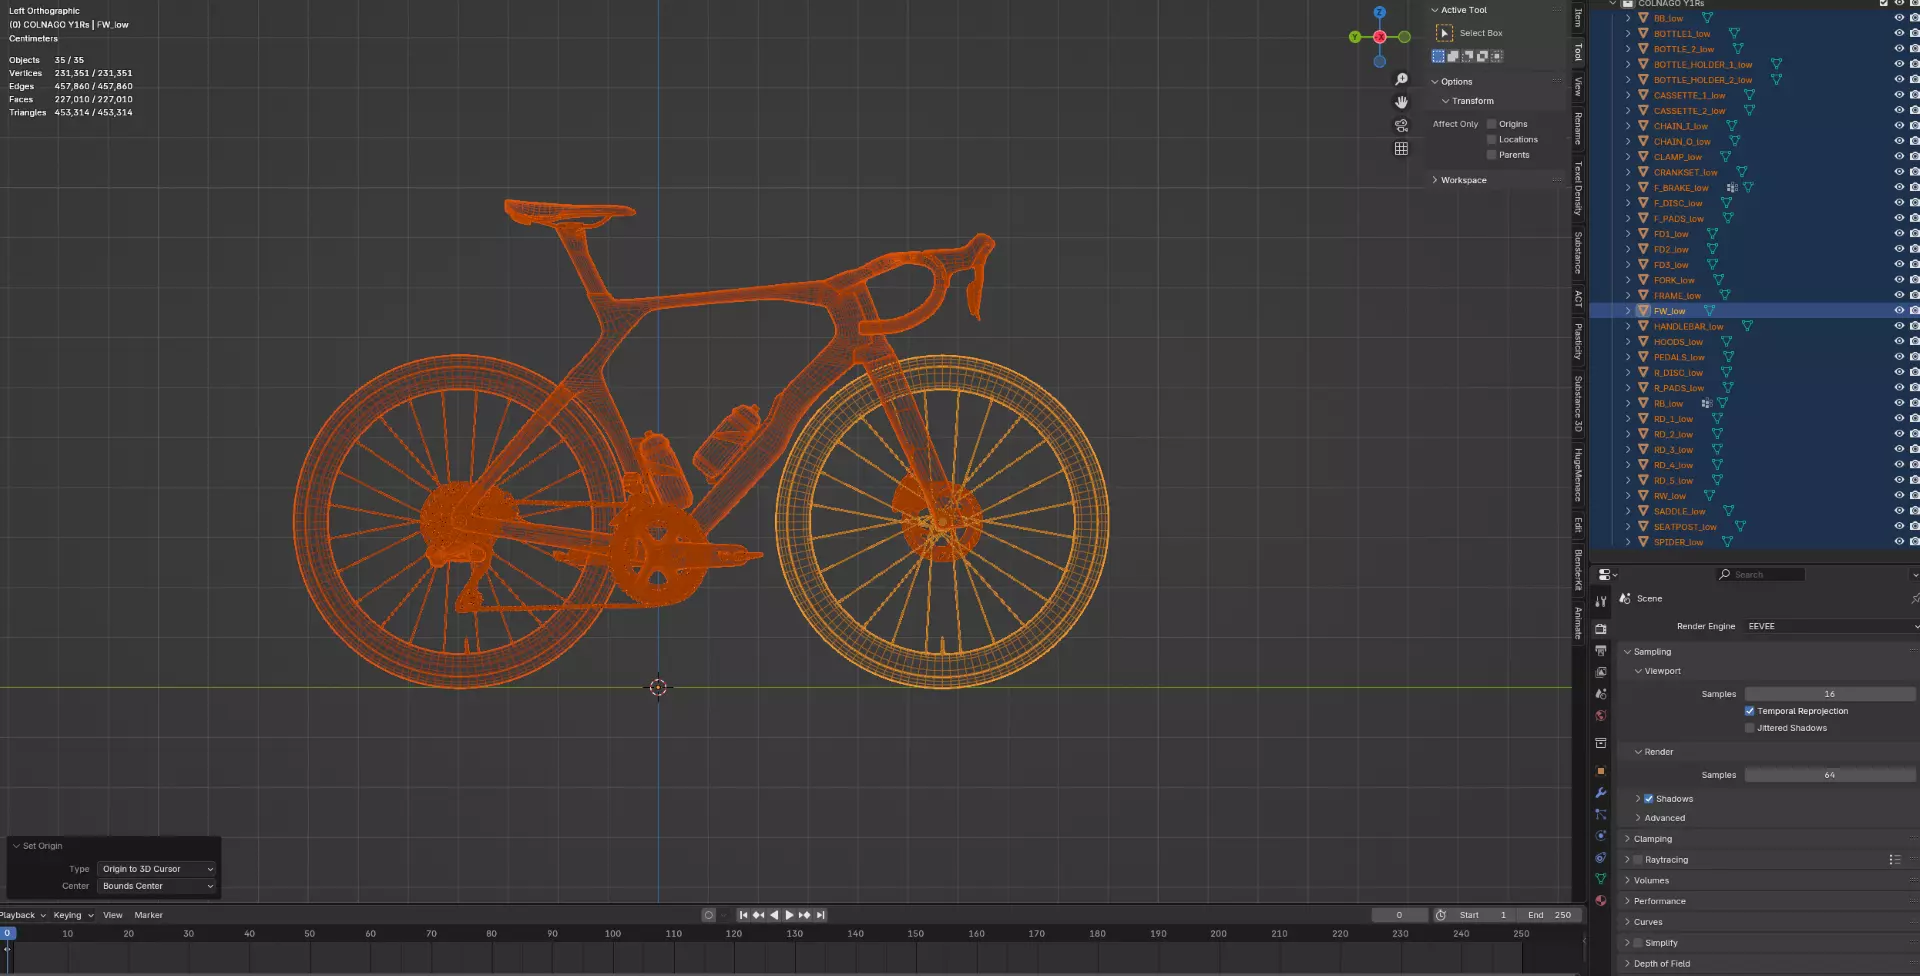Click the Render Samples field showing 64

pyautogui.click(x=1830, y=775)
